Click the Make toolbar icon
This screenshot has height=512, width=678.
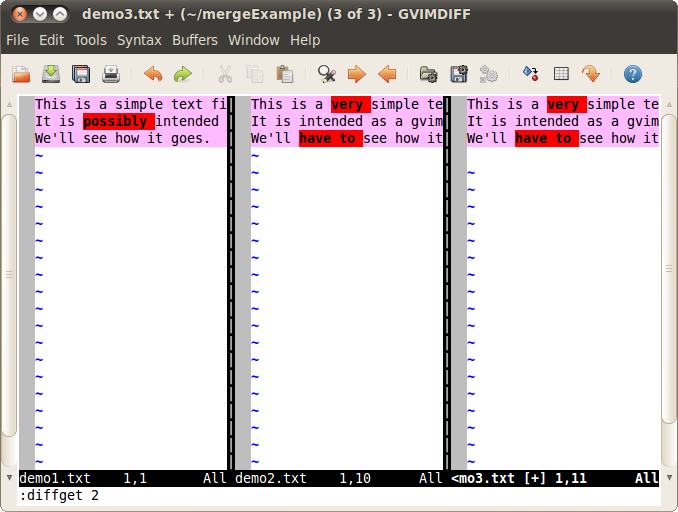[531, 74]
